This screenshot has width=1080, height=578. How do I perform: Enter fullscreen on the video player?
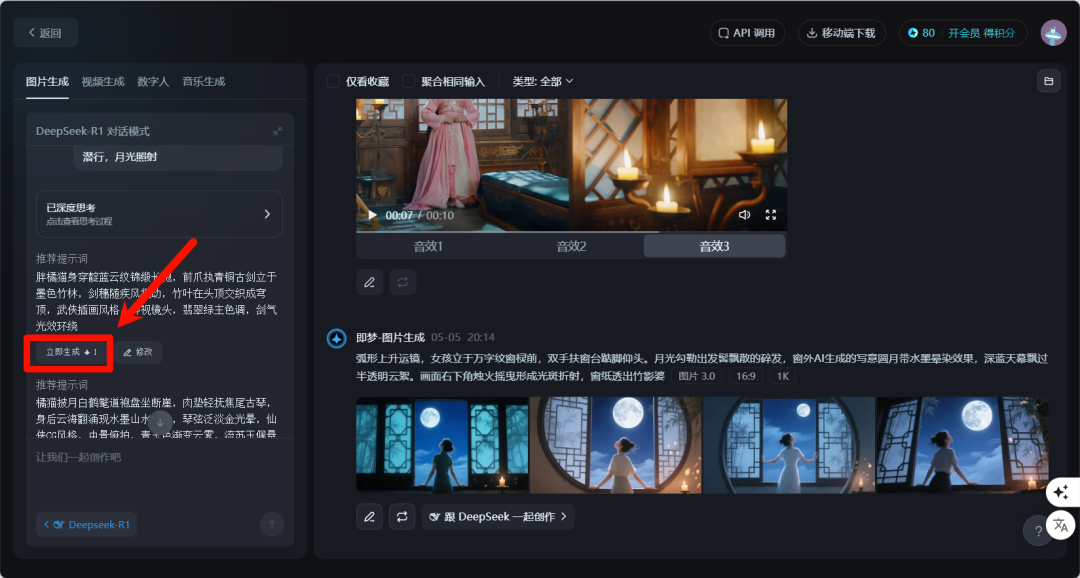771,214
